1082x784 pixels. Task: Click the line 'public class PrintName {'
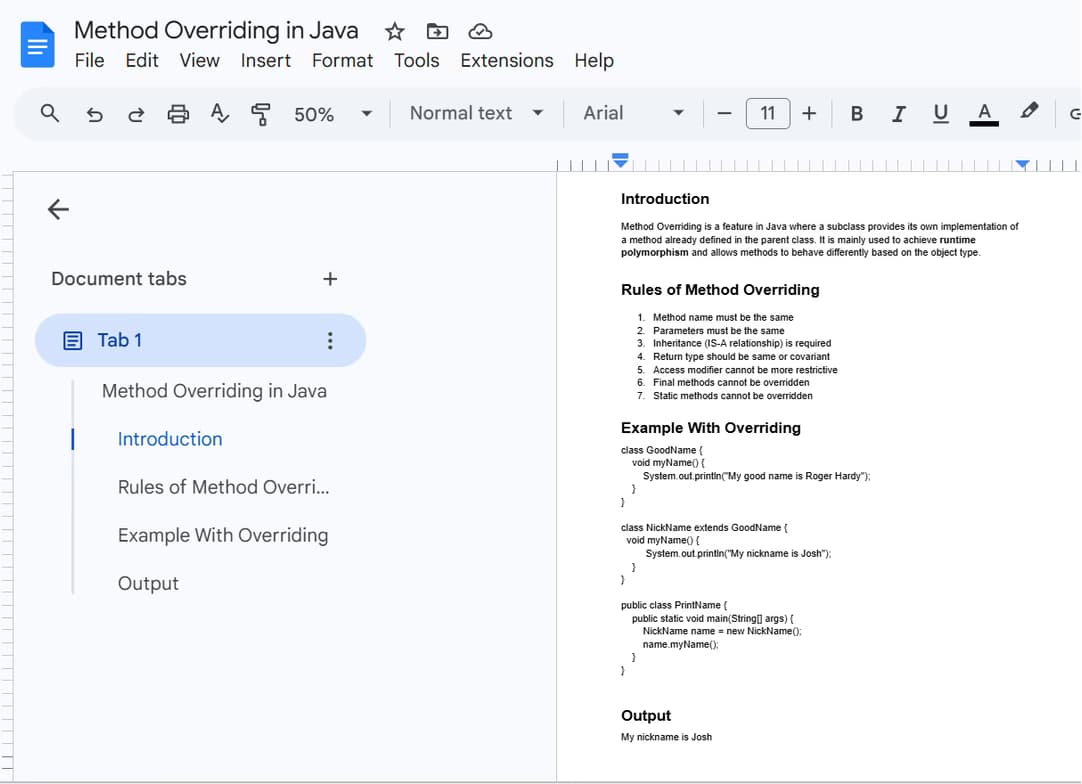[x=673, y=605]
